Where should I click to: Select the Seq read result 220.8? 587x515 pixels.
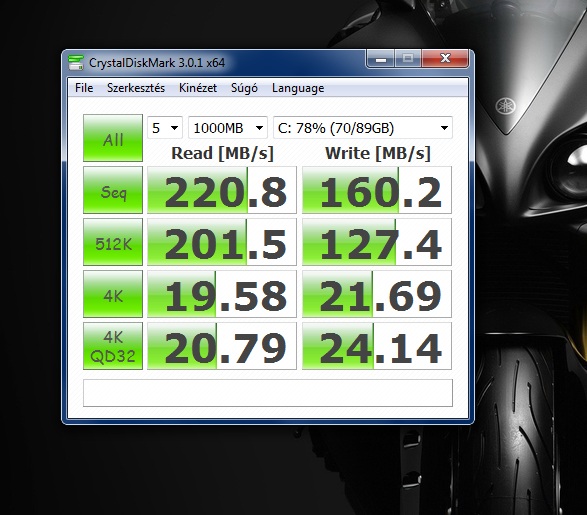coord(222,190)
